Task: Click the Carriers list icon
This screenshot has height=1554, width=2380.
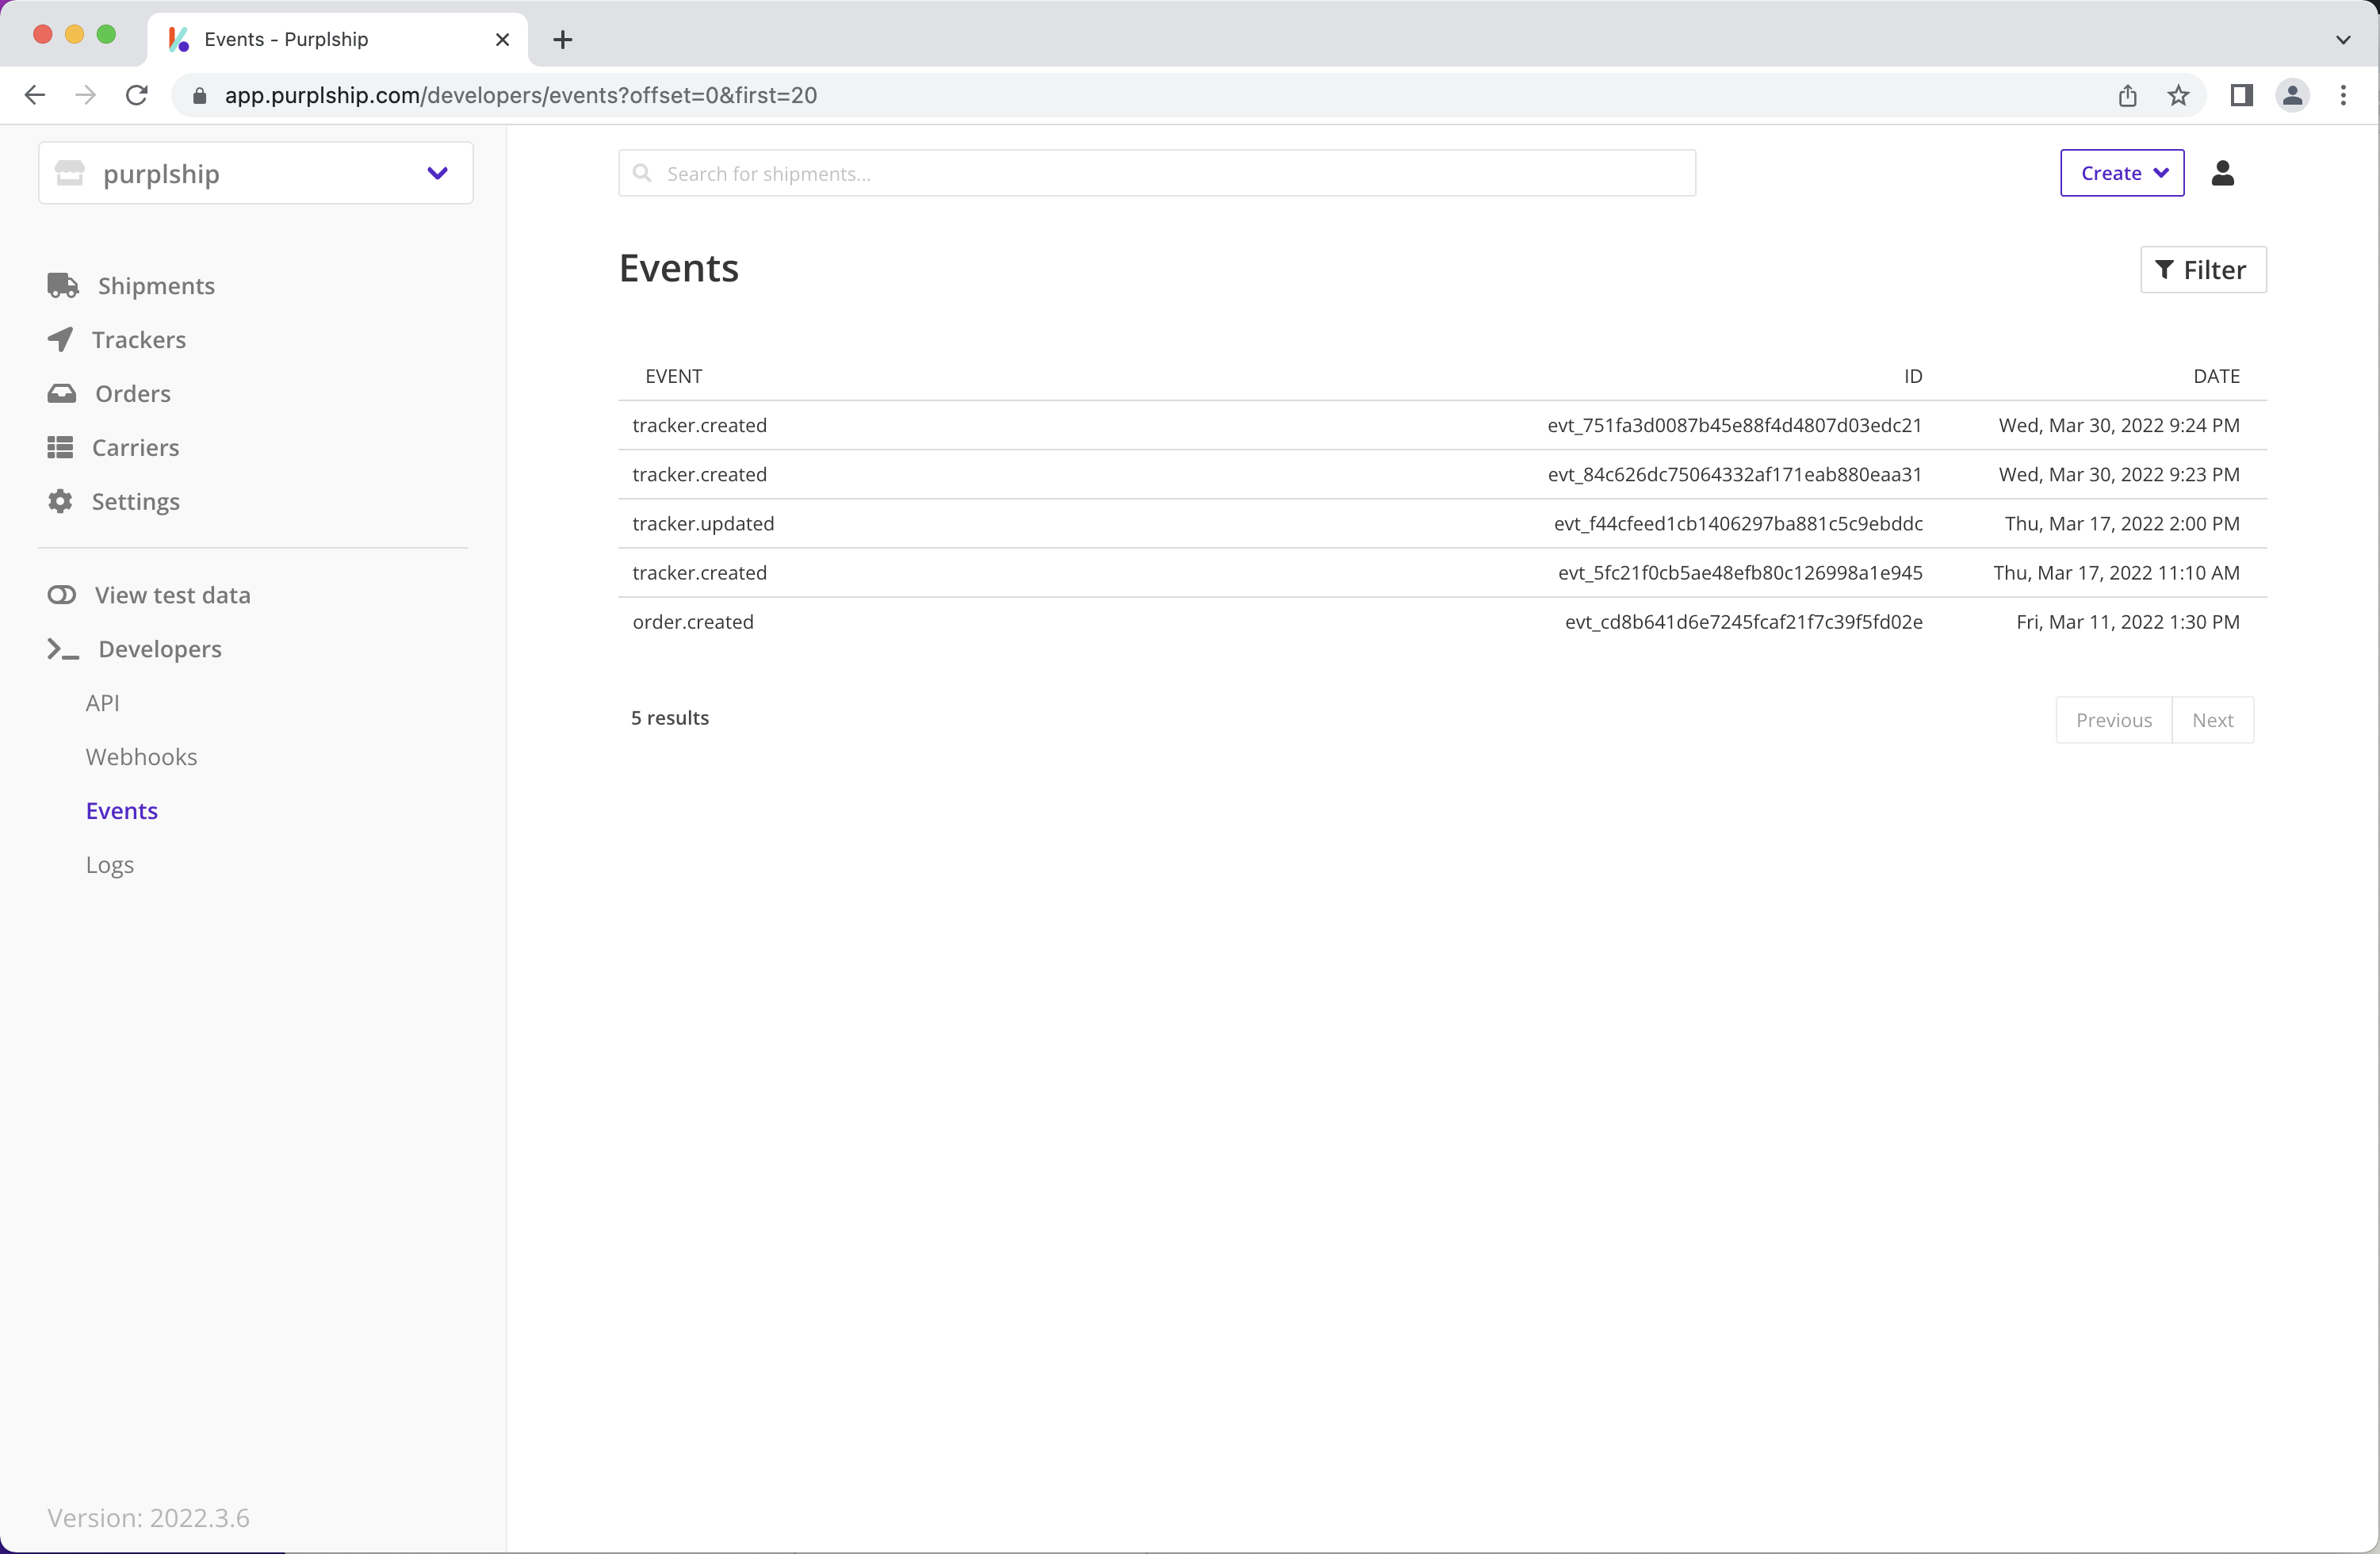Action: [60, 447]
